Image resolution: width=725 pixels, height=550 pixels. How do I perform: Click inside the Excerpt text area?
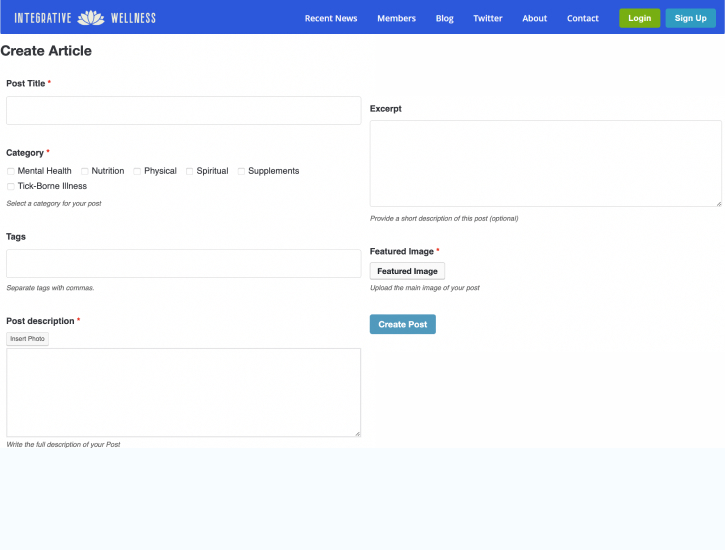click(546, 164)
